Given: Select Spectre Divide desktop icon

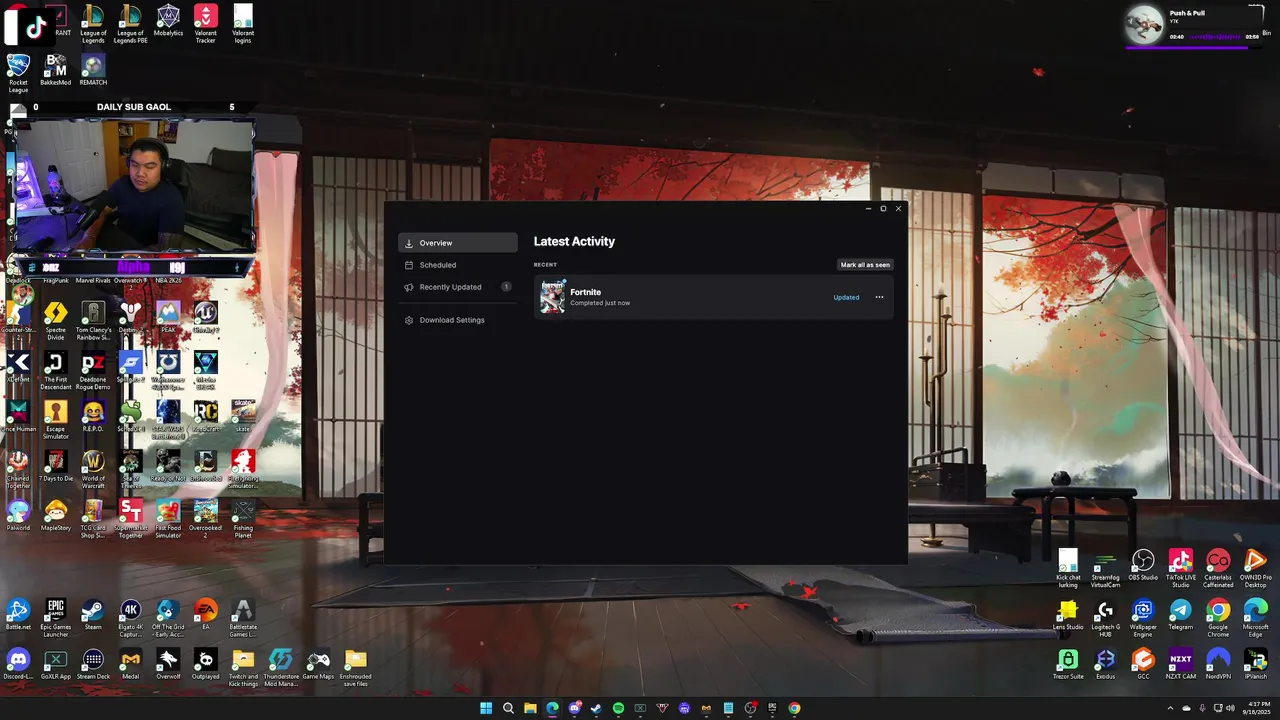Looking at the screenshot, I should (56, 320).
